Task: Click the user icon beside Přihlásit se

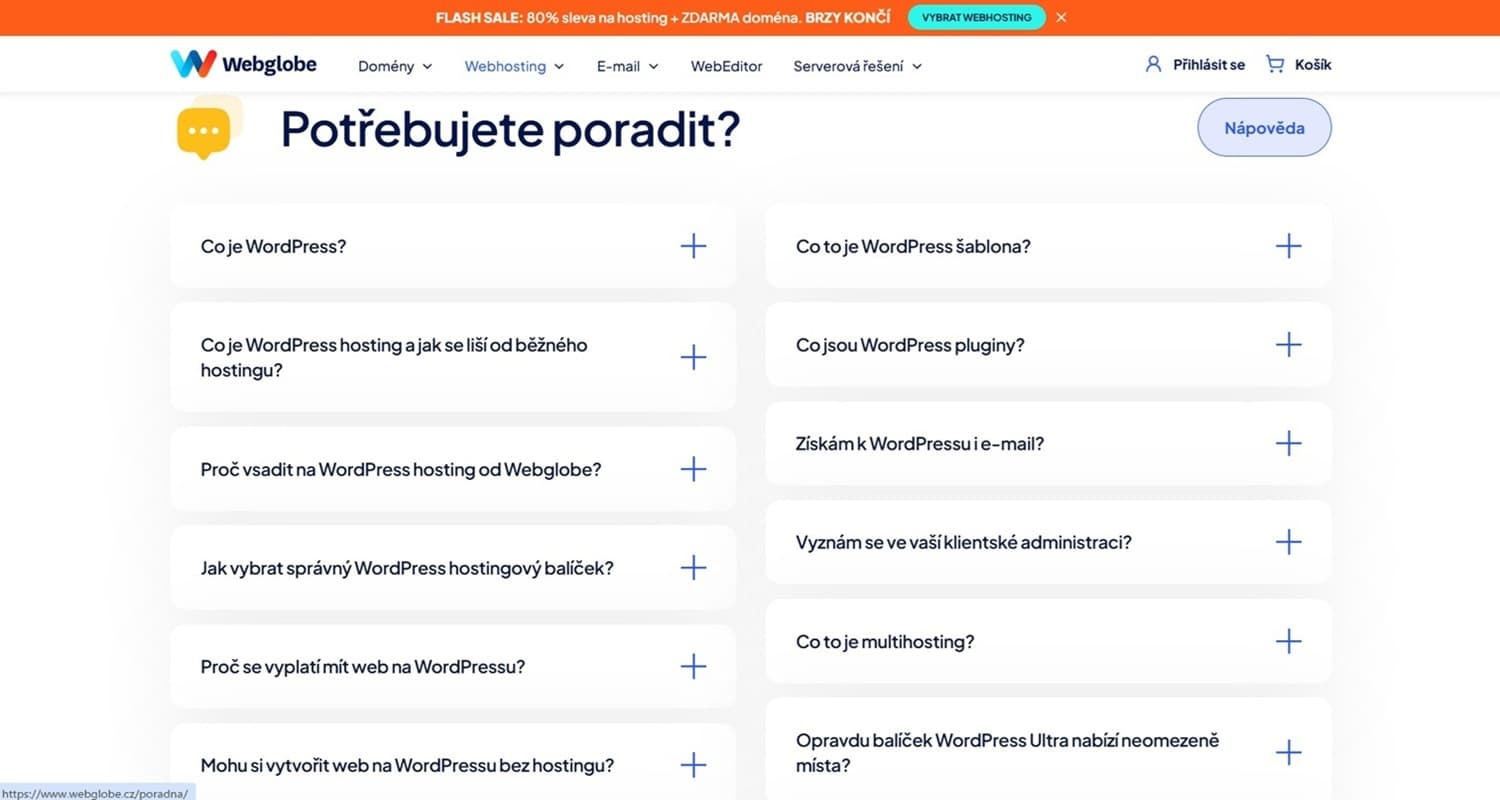Action: 1154,64
